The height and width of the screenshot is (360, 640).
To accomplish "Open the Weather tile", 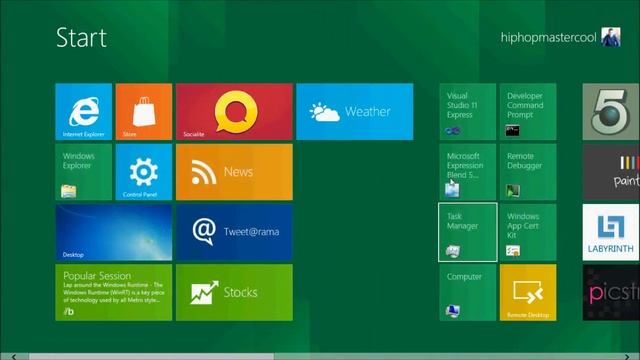I will [x=355, y=111].
